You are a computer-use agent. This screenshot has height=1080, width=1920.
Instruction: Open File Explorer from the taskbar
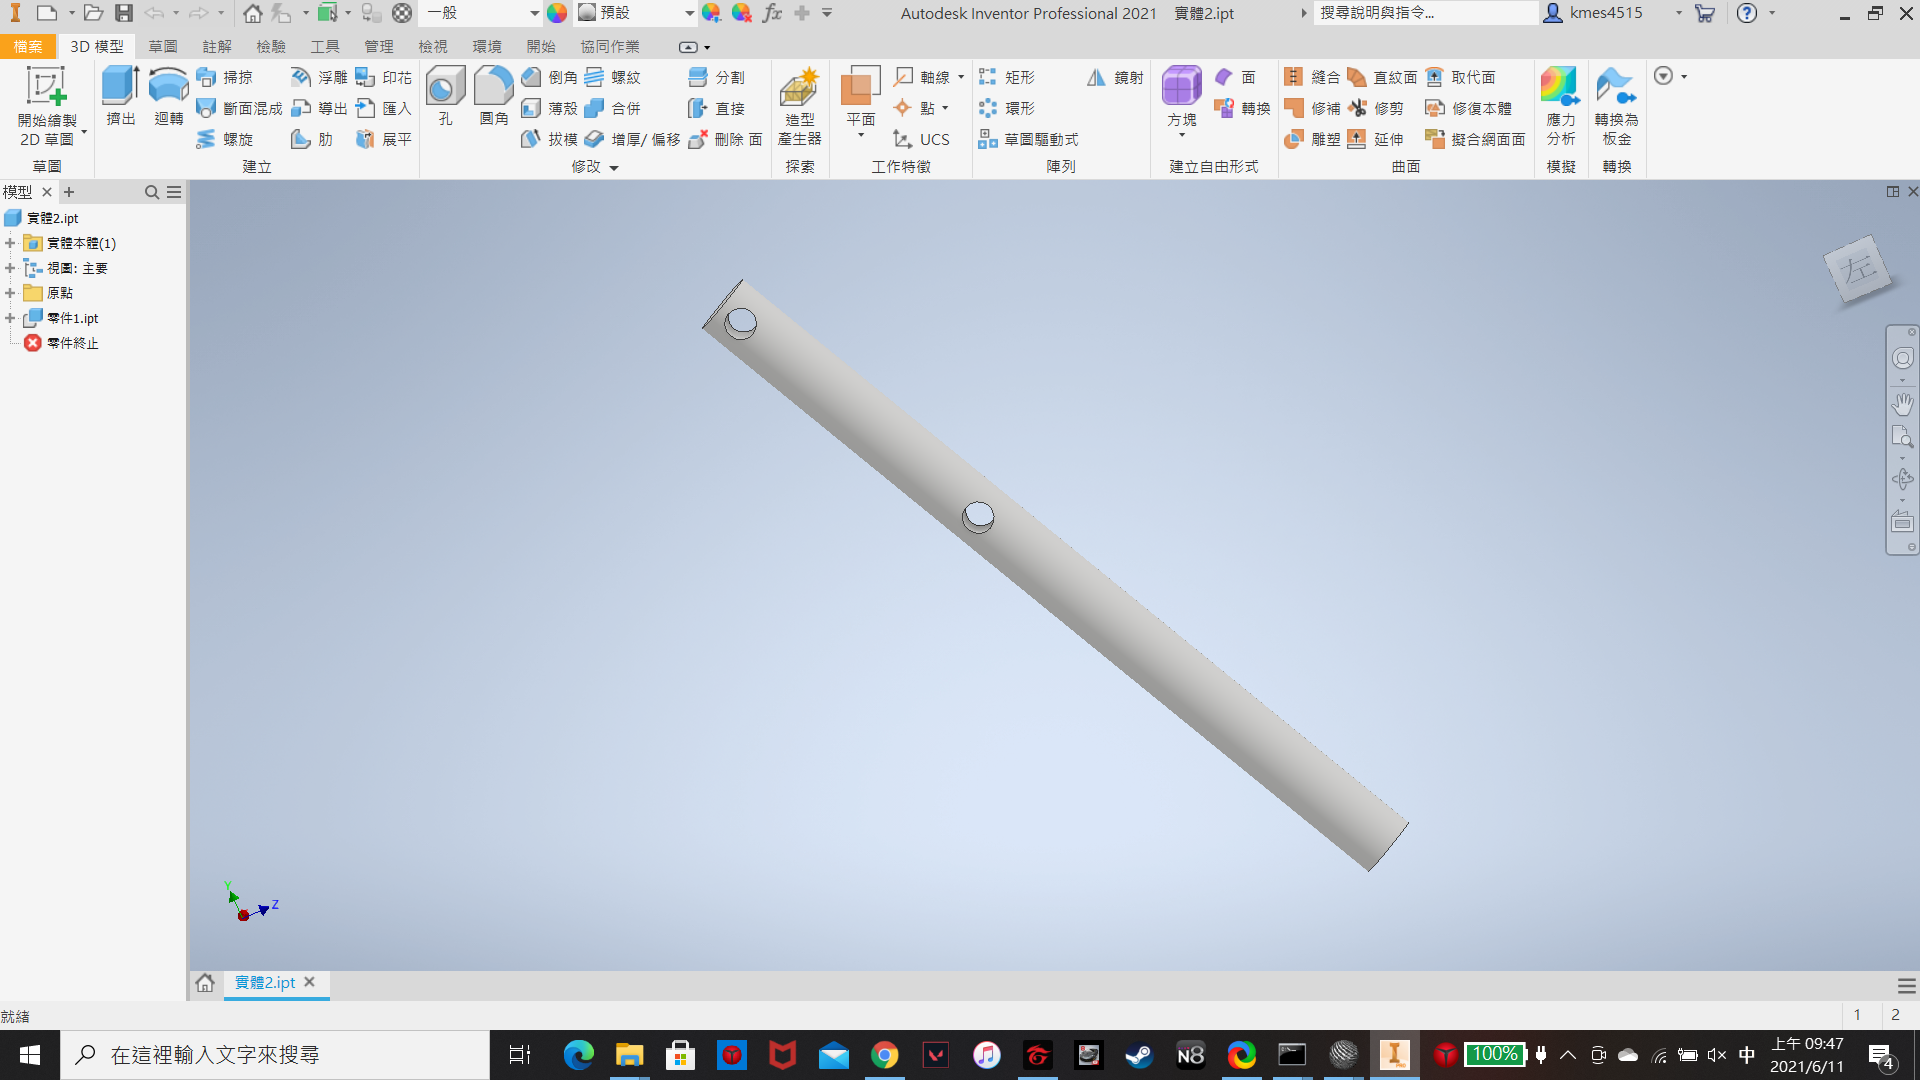(629, 1055)
